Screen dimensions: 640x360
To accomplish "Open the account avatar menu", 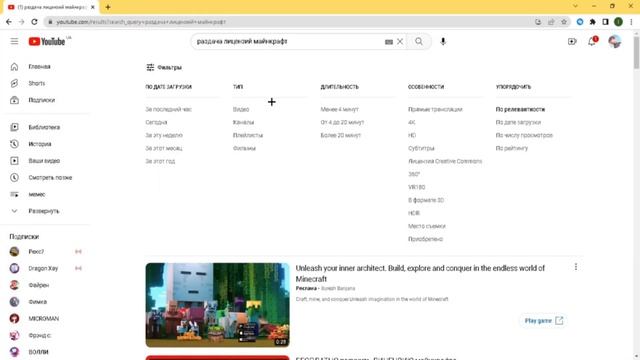I will (x=614, y=42).
